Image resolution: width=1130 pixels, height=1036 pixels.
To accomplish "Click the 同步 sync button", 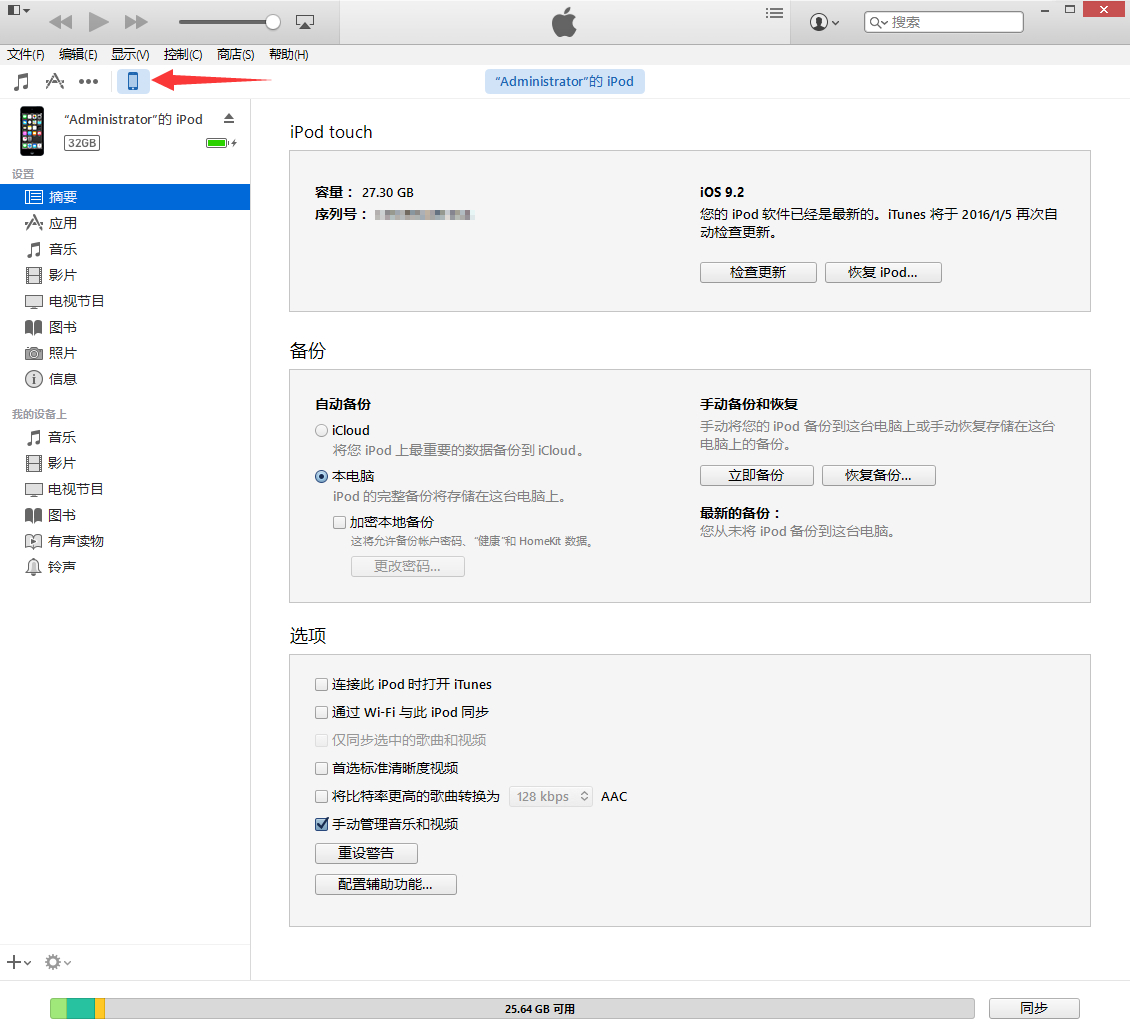I will [x=1034, y=1009].
